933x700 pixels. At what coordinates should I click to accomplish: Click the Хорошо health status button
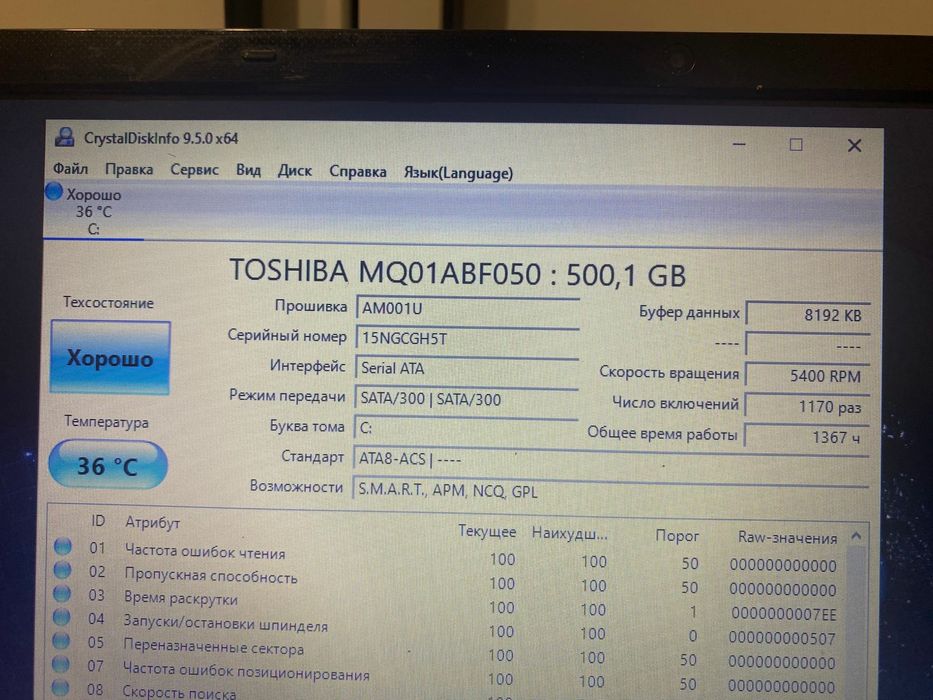click(x=110, y=357)
